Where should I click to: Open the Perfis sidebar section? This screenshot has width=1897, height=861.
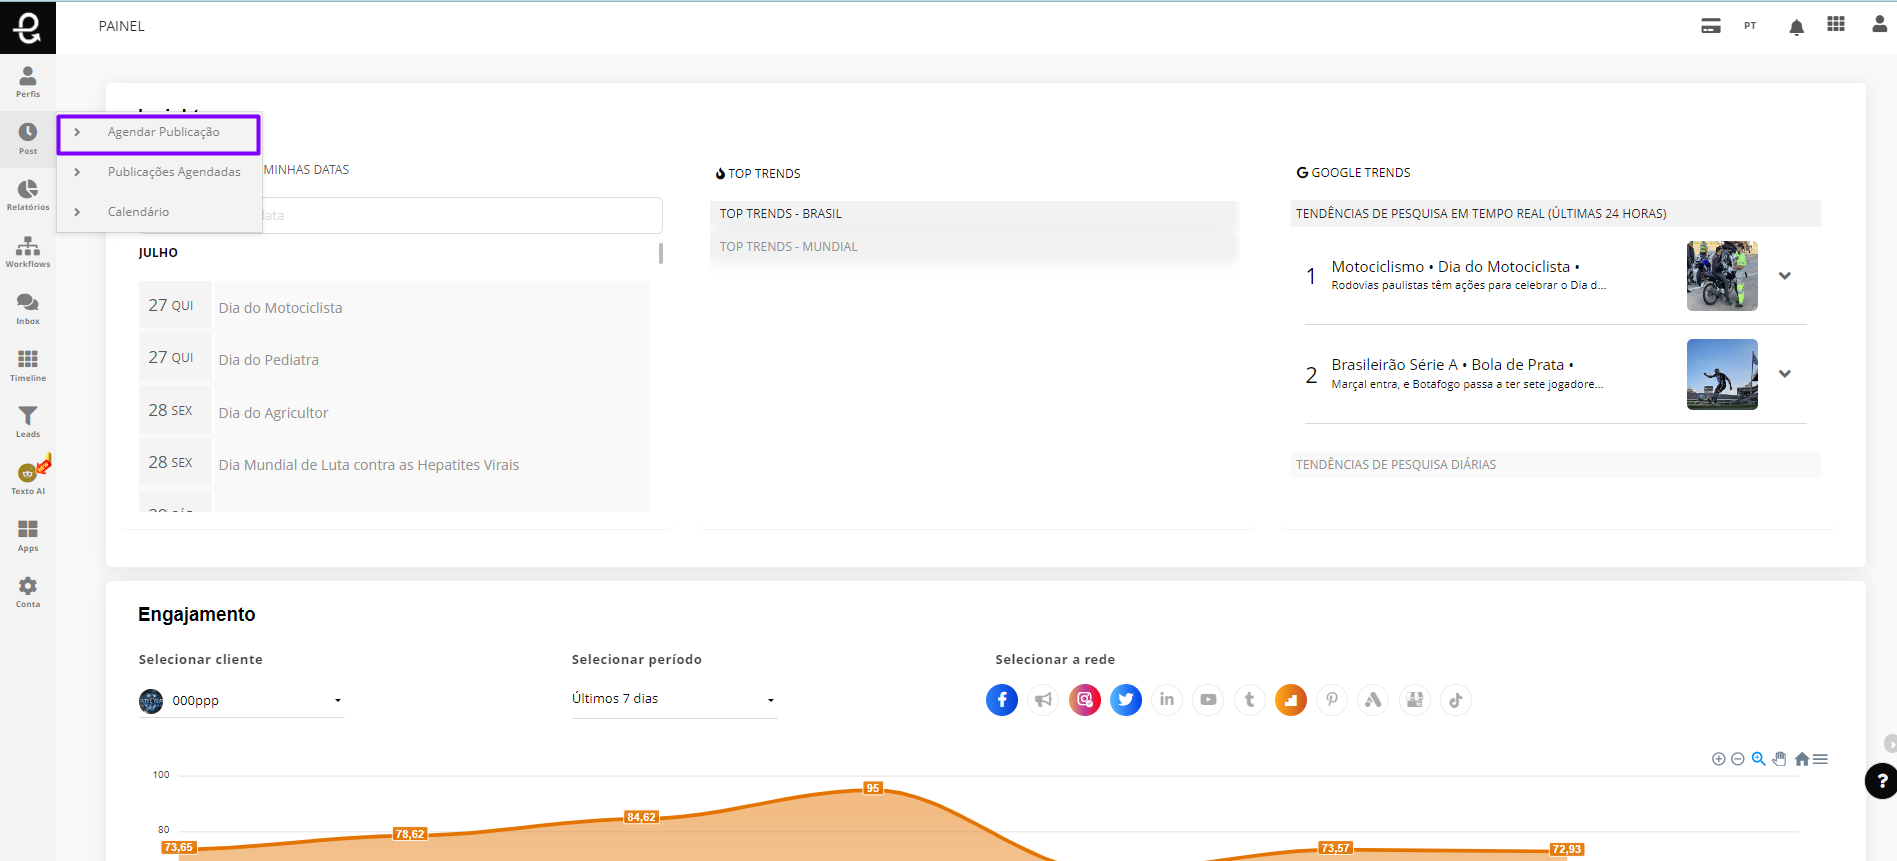[x=28, y=82]
